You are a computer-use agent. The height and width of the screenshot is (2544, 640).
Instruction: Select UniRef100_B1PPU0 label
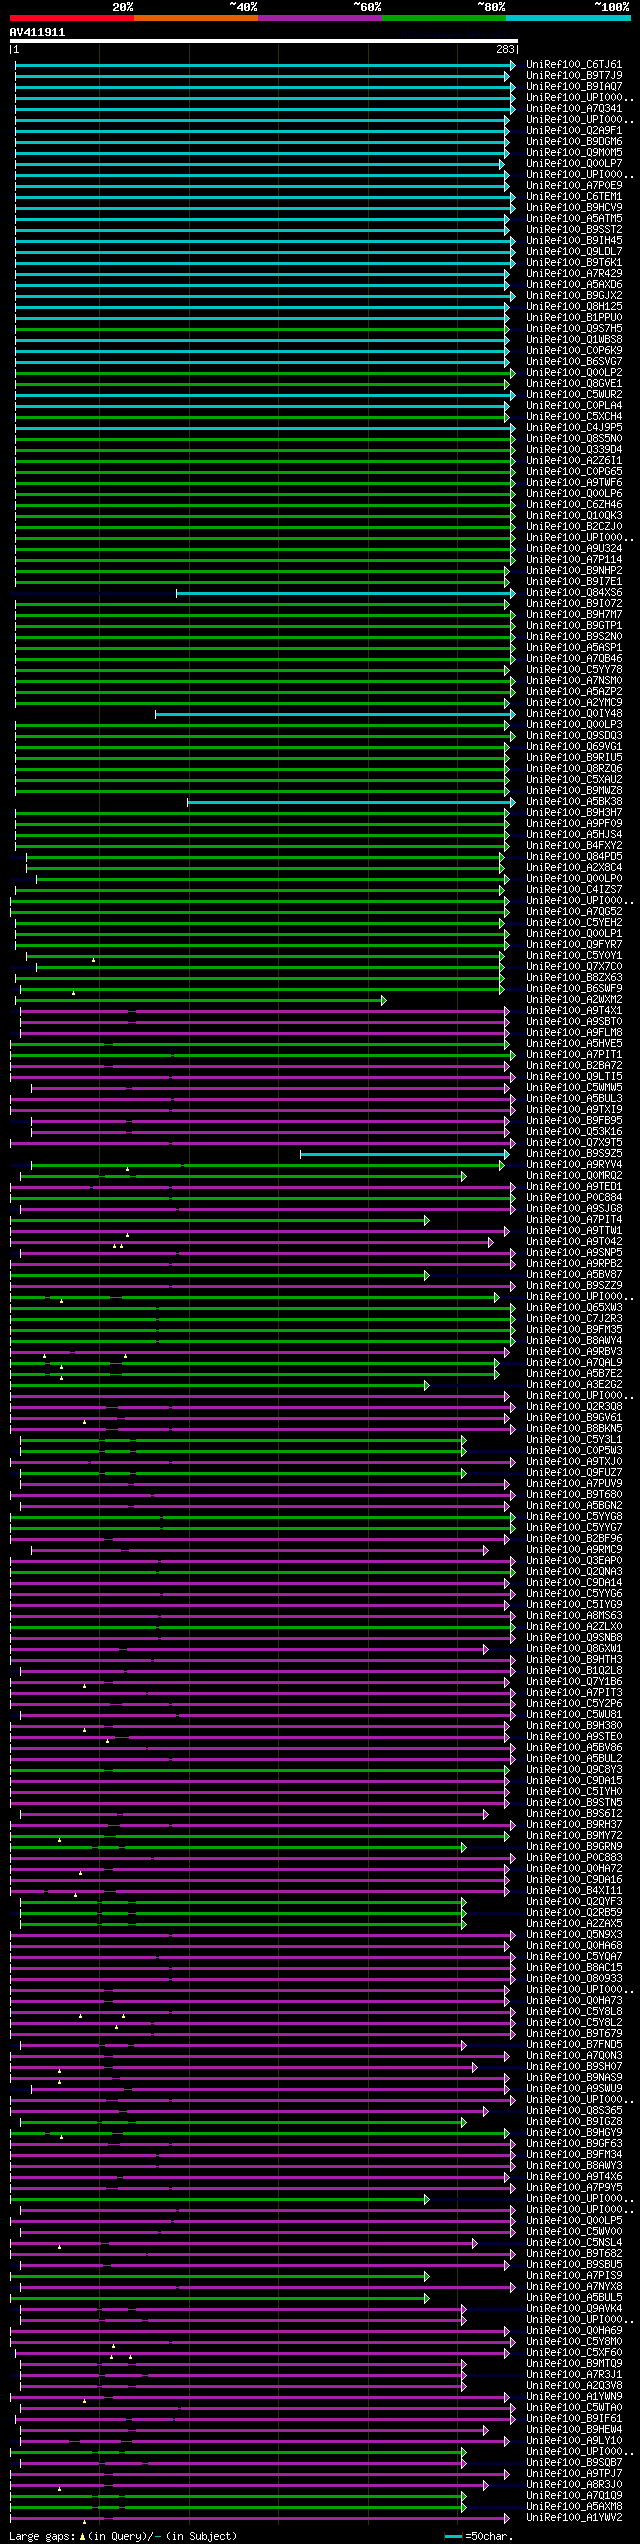click(x=574, y=318)
